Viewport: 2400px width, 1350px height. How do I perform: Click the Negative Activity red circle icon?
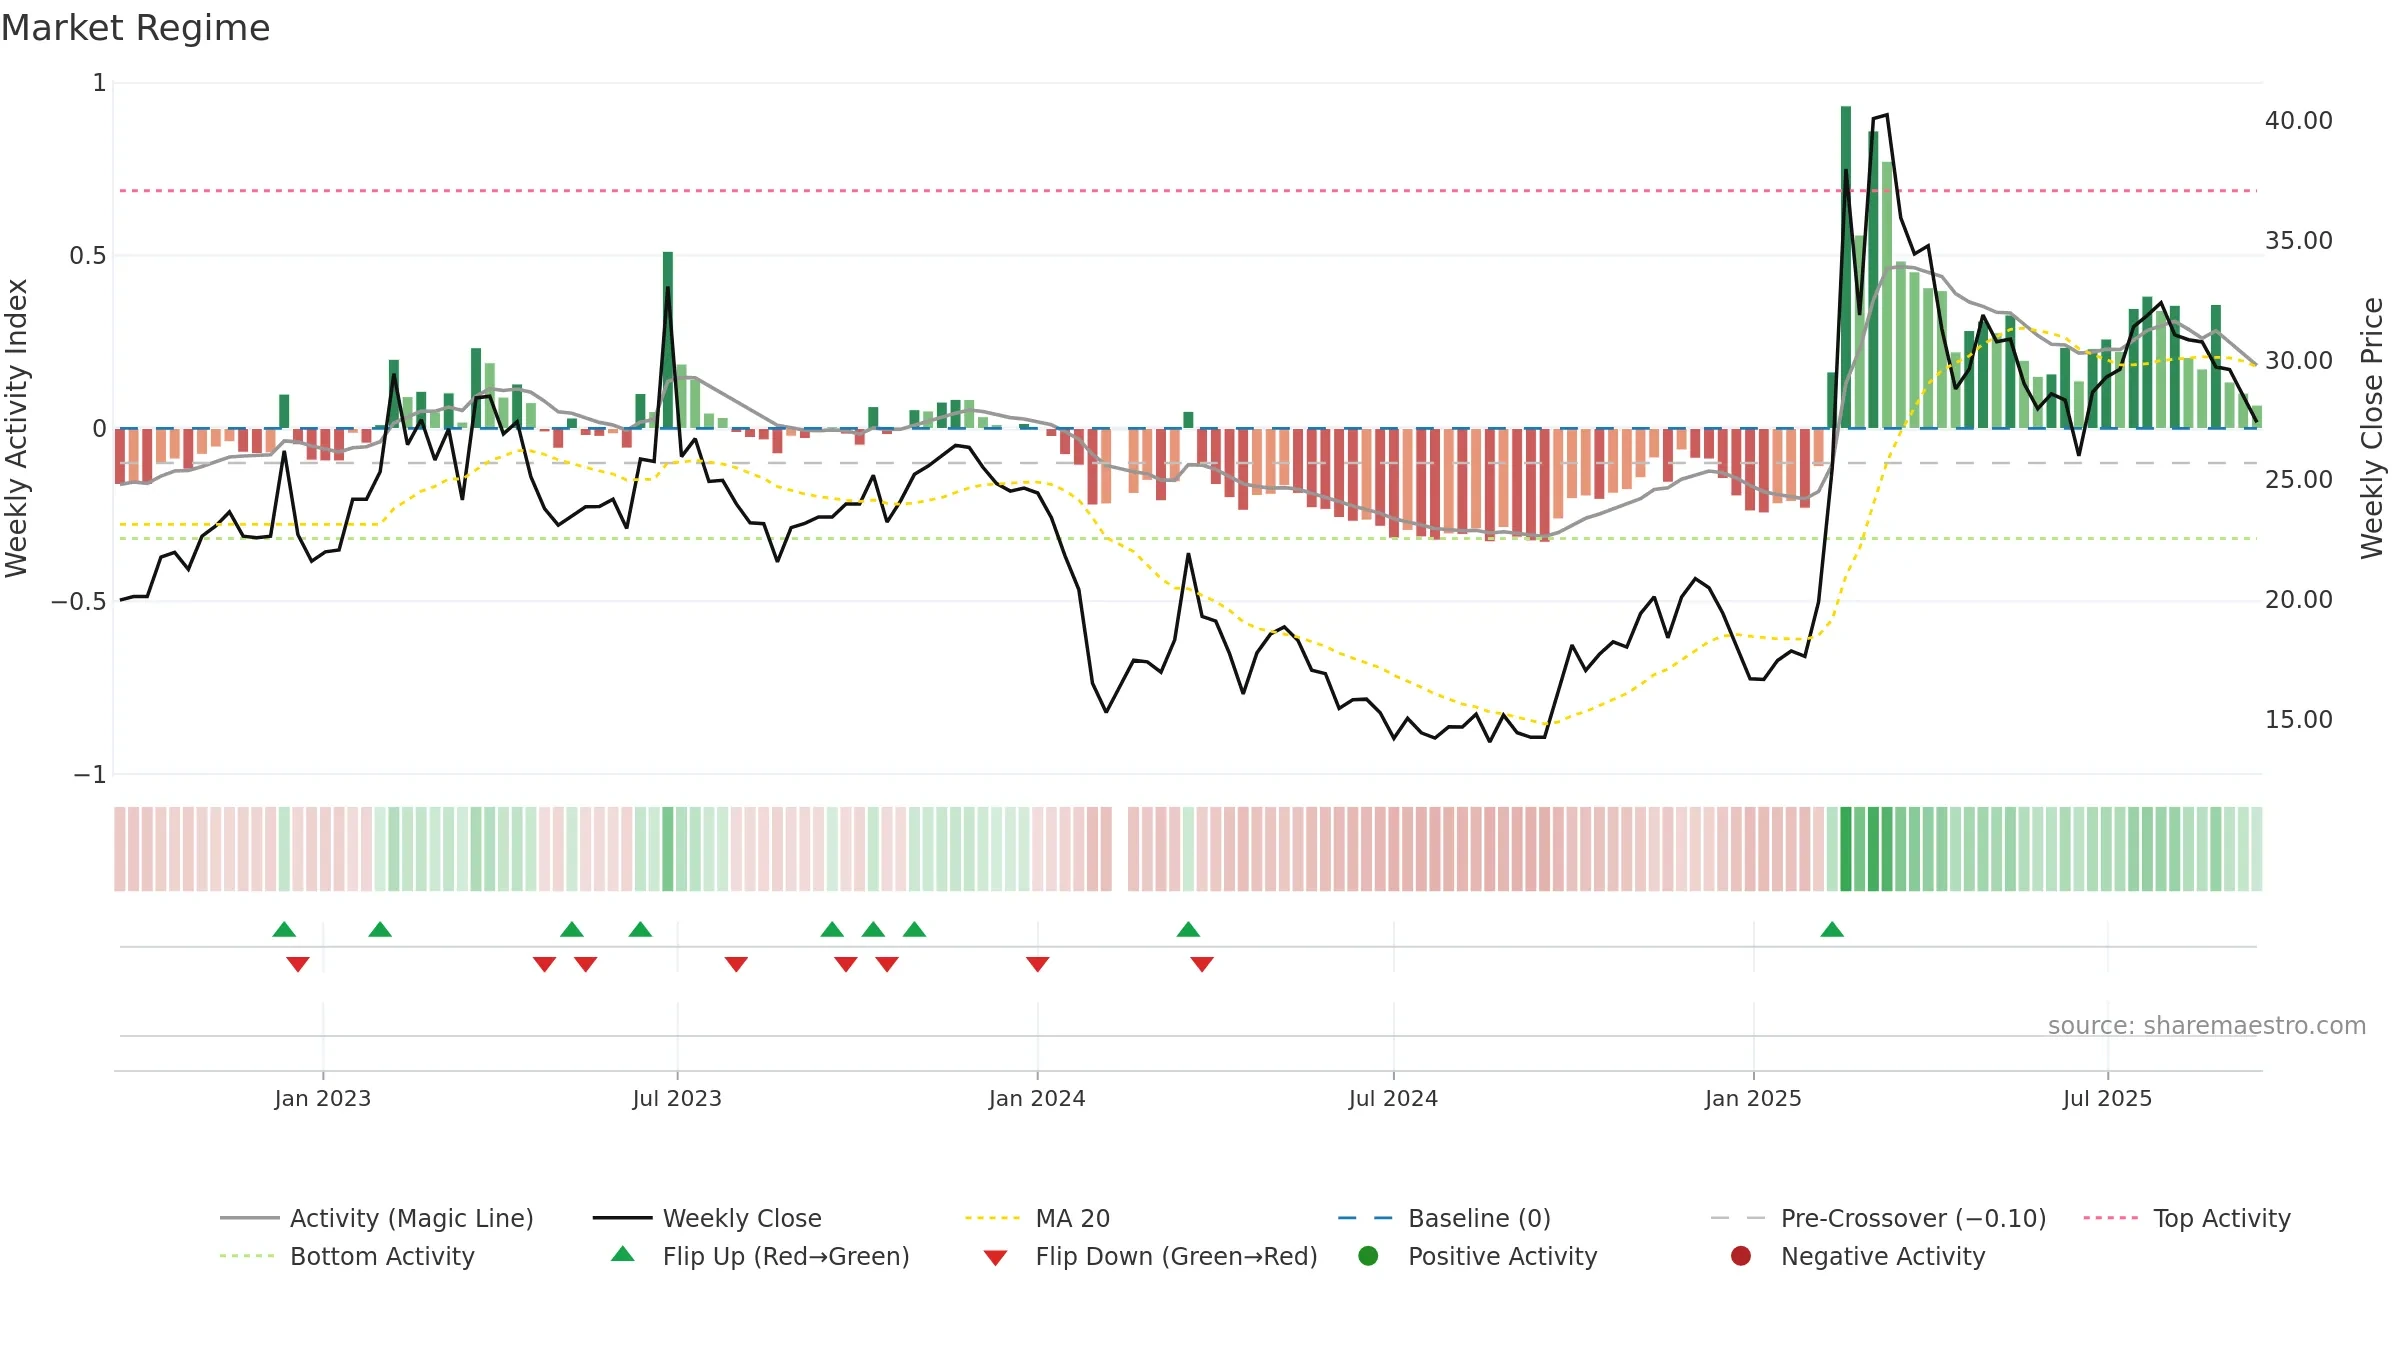pos(1741,1255)
